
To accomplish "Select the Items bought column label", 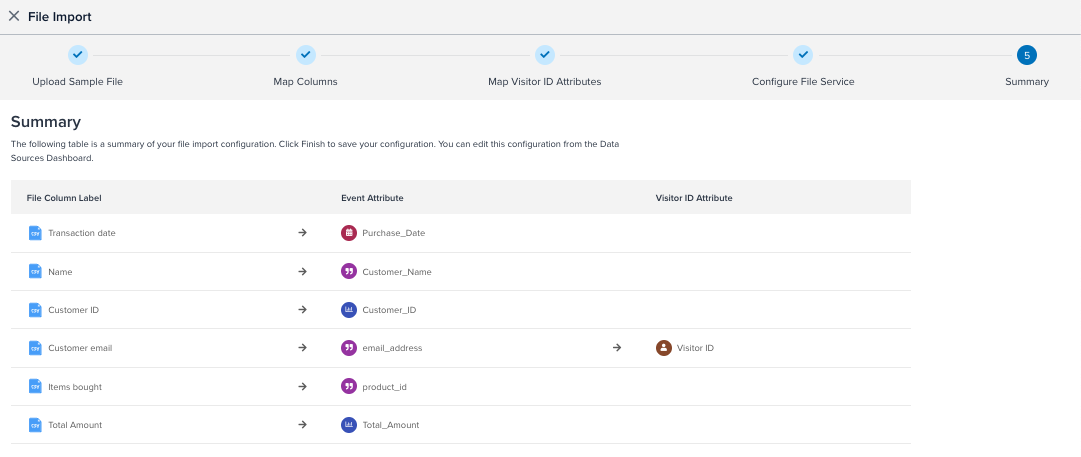I will tap(75, 387).
